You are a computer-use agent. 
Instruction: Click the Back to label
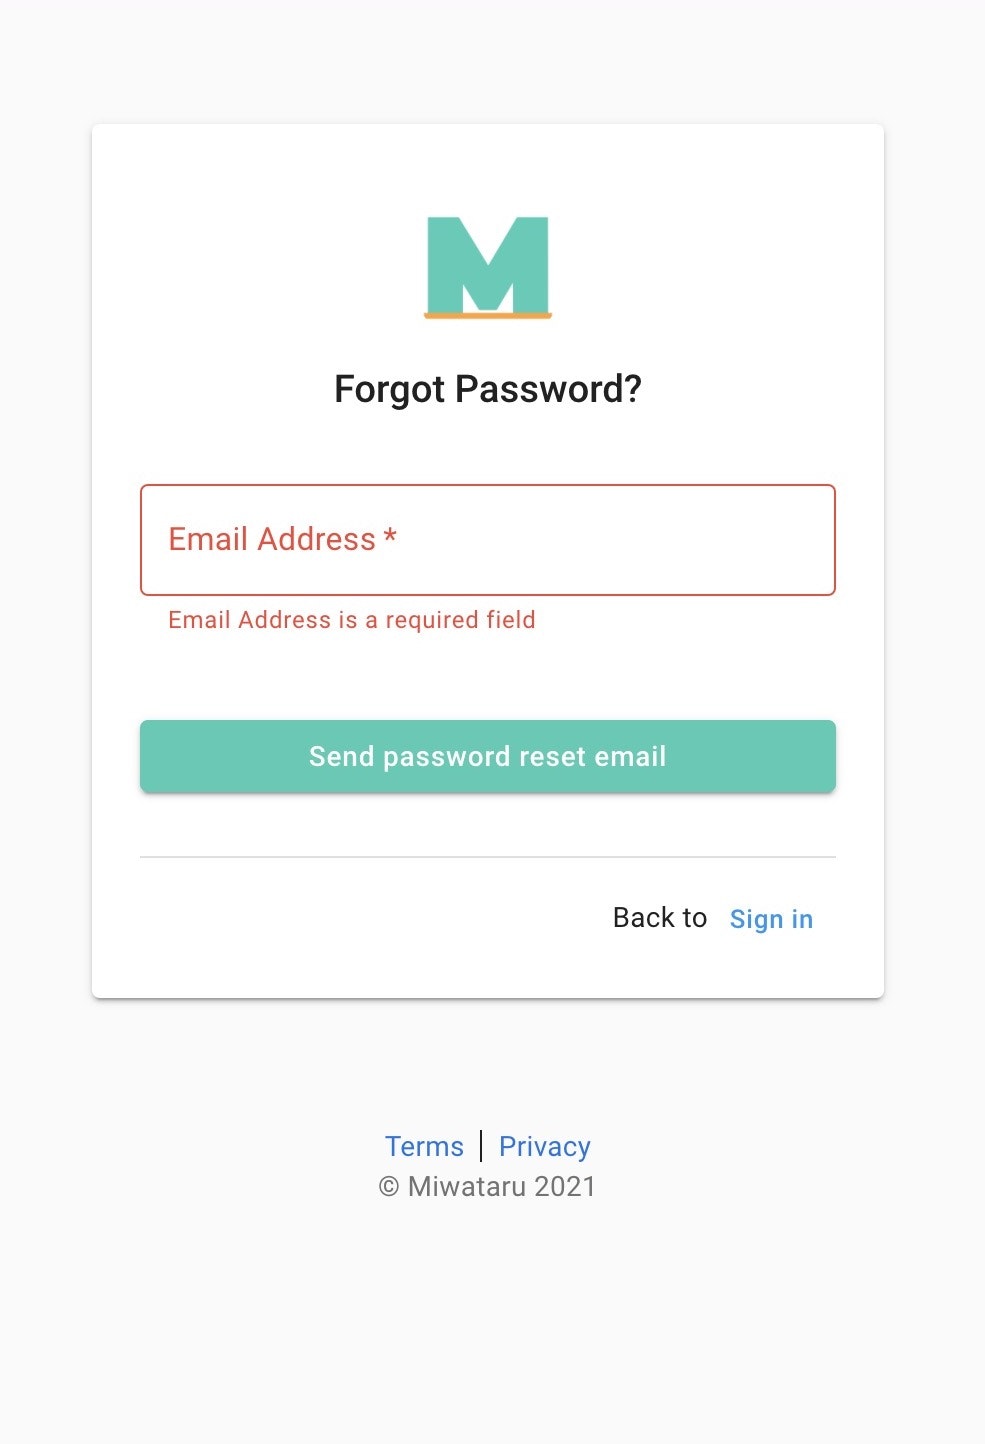[x=659, y=917]
